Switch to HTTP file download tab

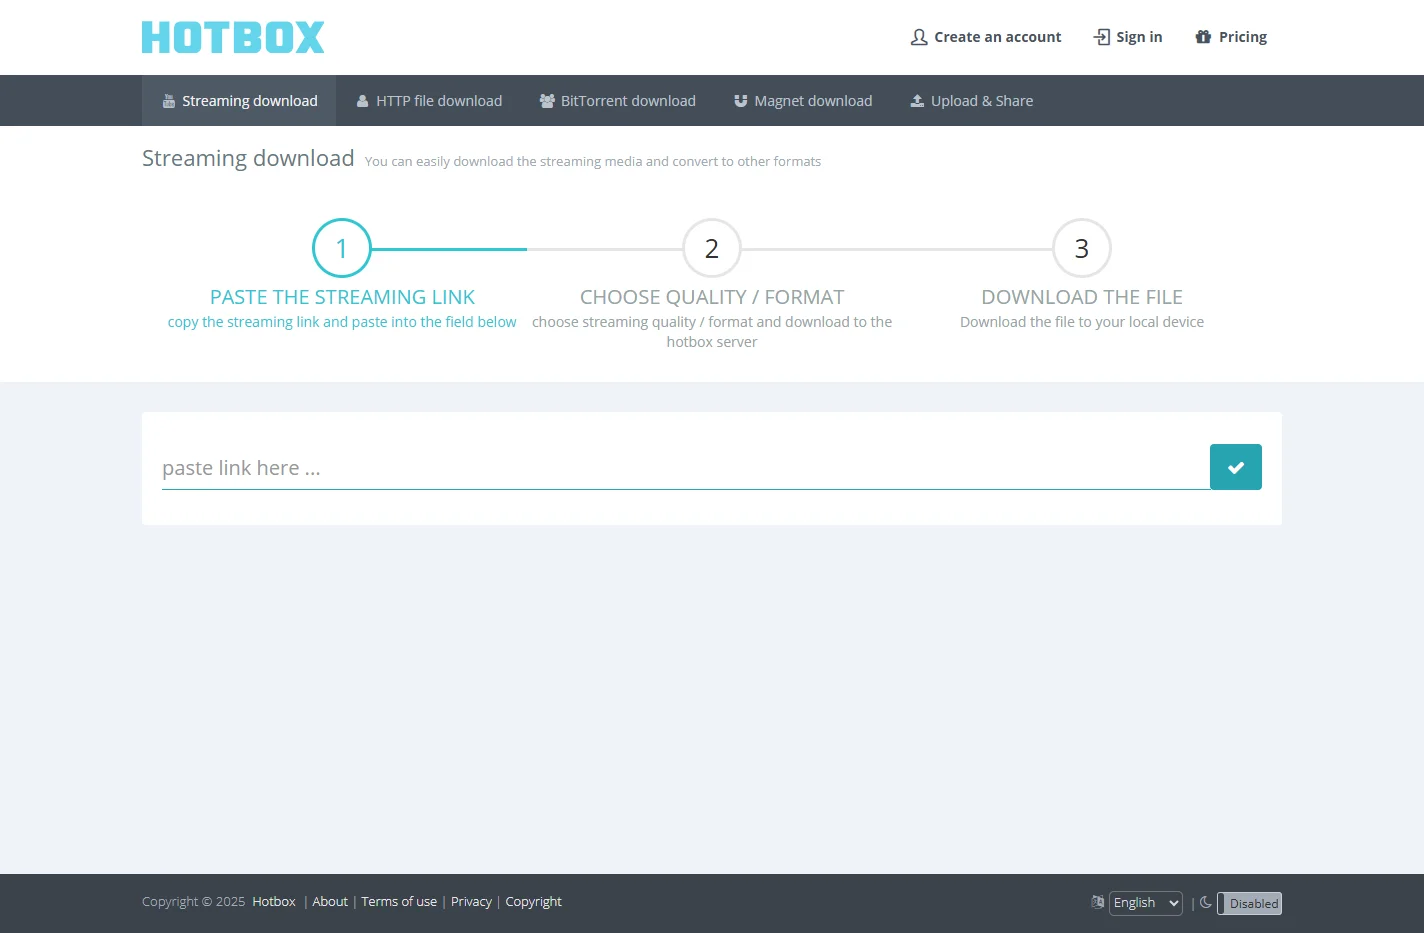[430, 101]
